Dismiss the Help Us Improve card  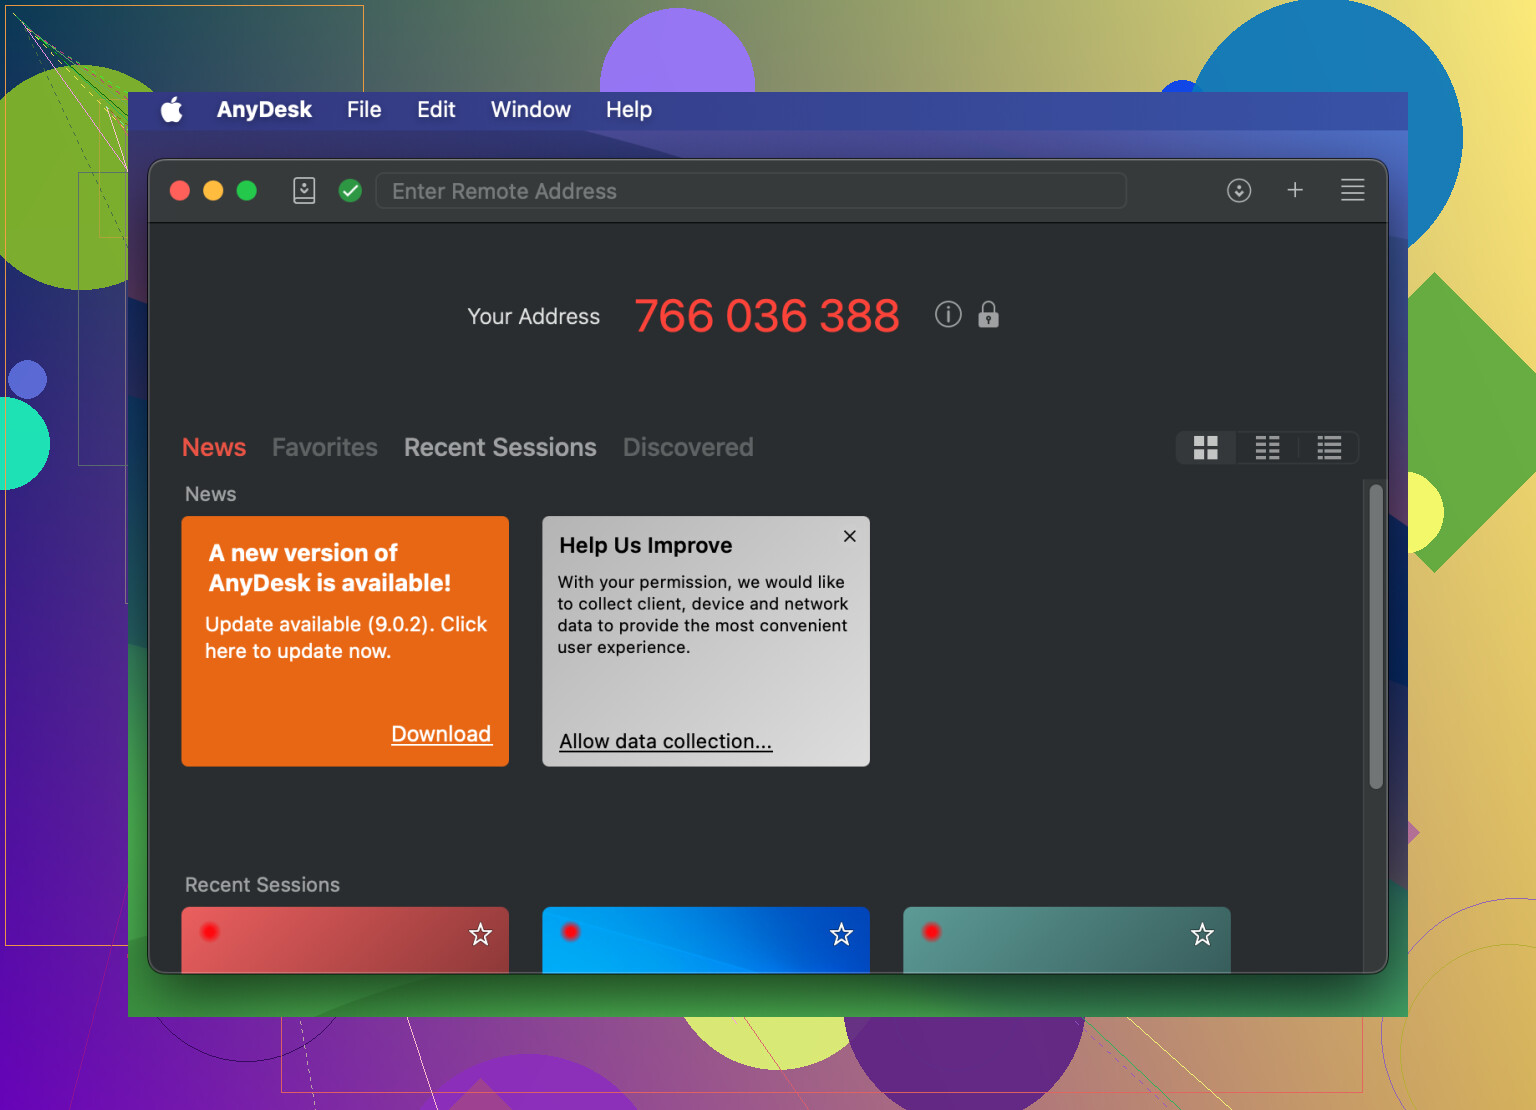[x=850, y=536]
